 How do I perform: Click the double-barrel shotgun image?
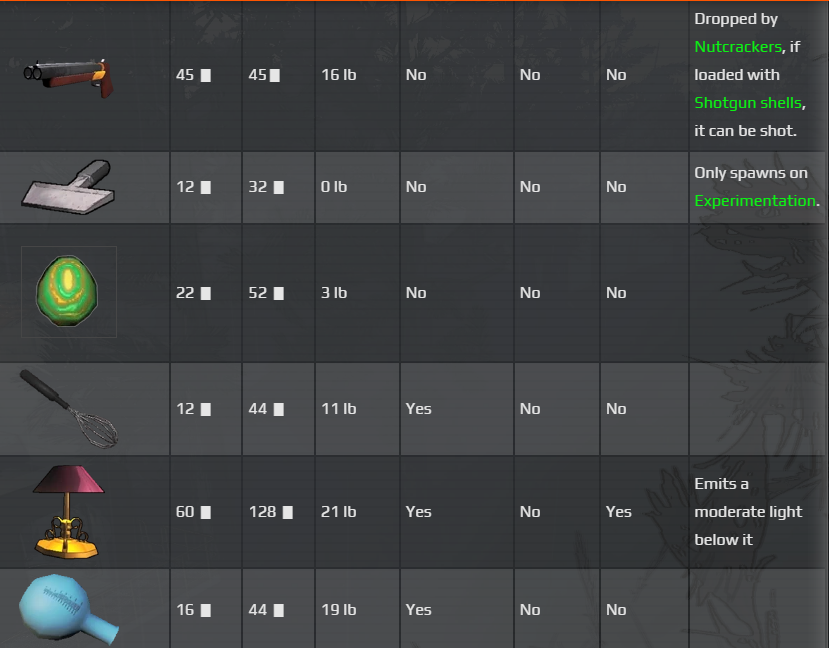click(x=69, y=75)
